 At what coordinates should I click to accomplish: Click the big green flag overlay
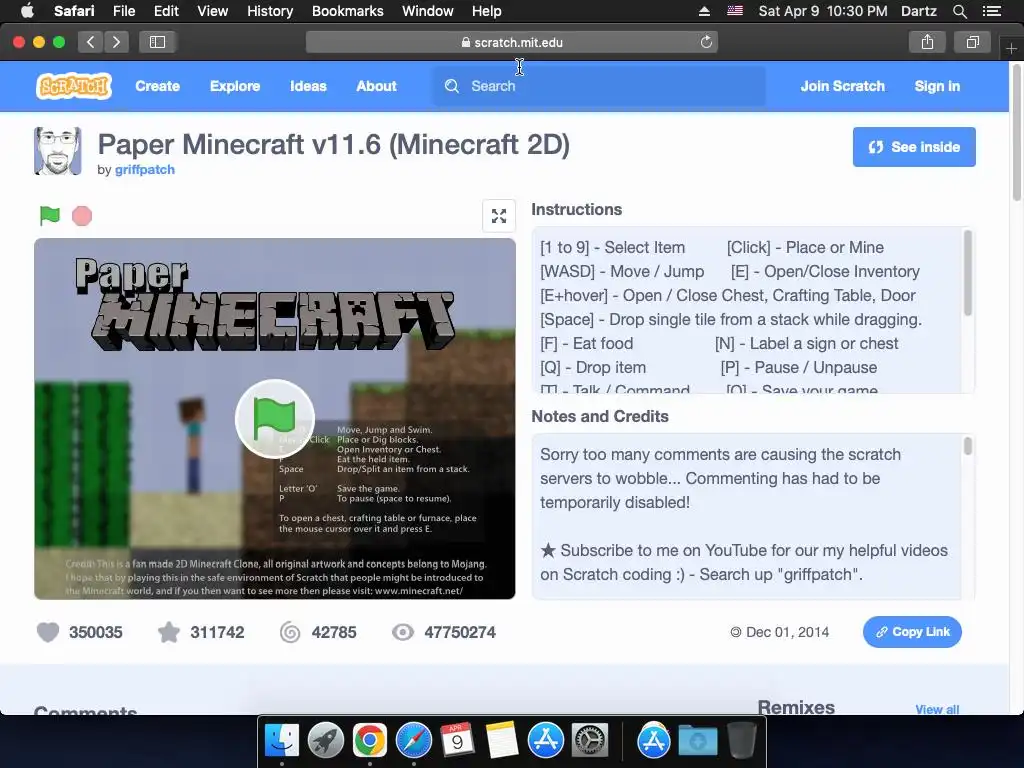tap(275, 419)
